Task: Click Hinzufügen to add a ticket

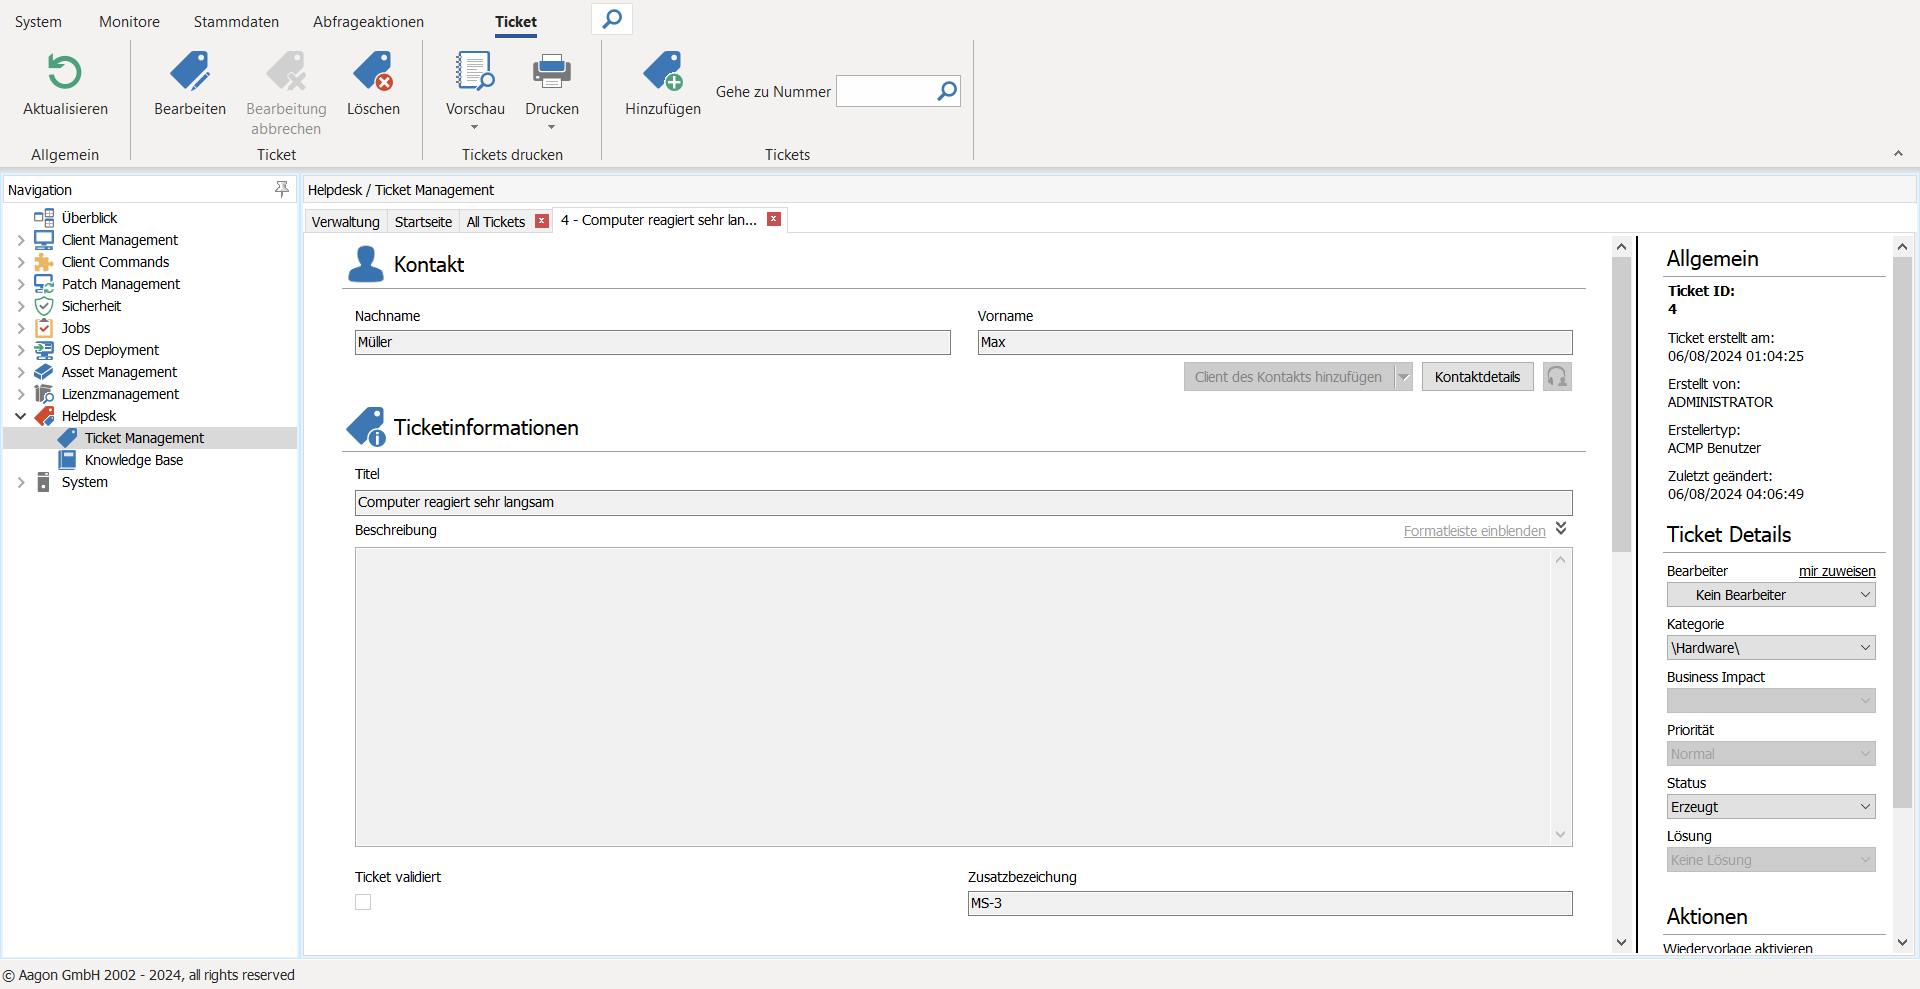Action: (662, 73)
